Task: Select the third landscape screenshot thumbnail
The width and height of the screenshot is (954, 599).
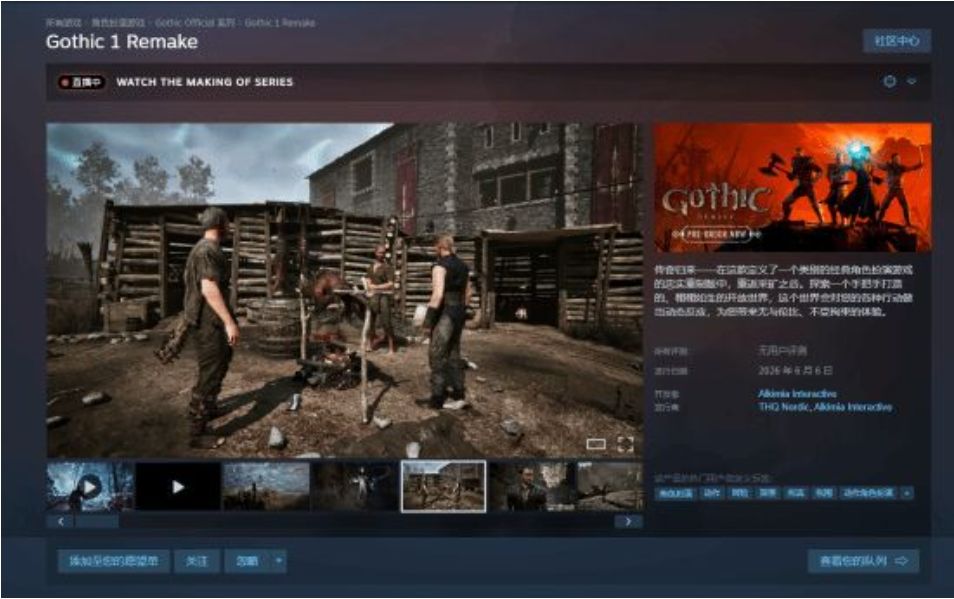Action: point(266,486)
